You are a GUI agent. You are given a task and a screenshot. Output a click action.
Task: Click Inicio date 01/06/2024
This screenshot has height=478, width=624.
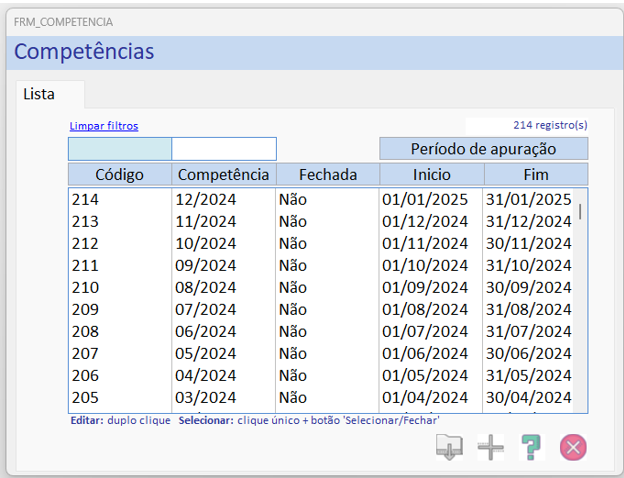pos(425,353)
